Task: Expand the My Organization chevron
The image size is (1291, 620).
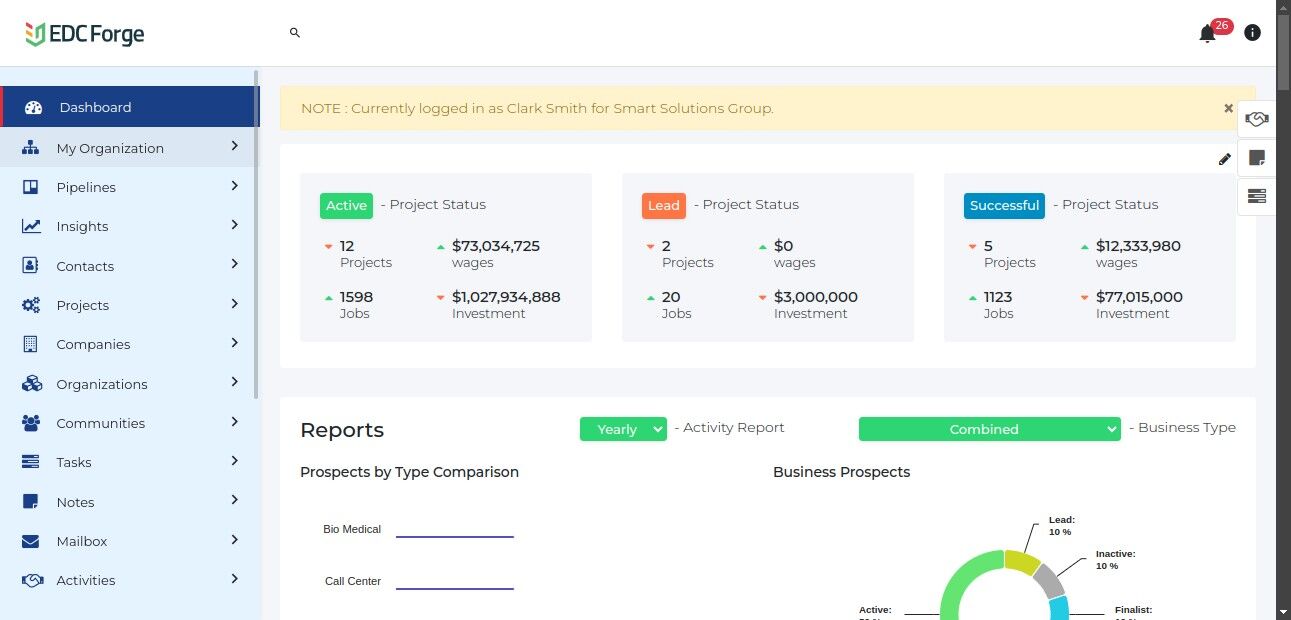Action: (x=235, y=146)
